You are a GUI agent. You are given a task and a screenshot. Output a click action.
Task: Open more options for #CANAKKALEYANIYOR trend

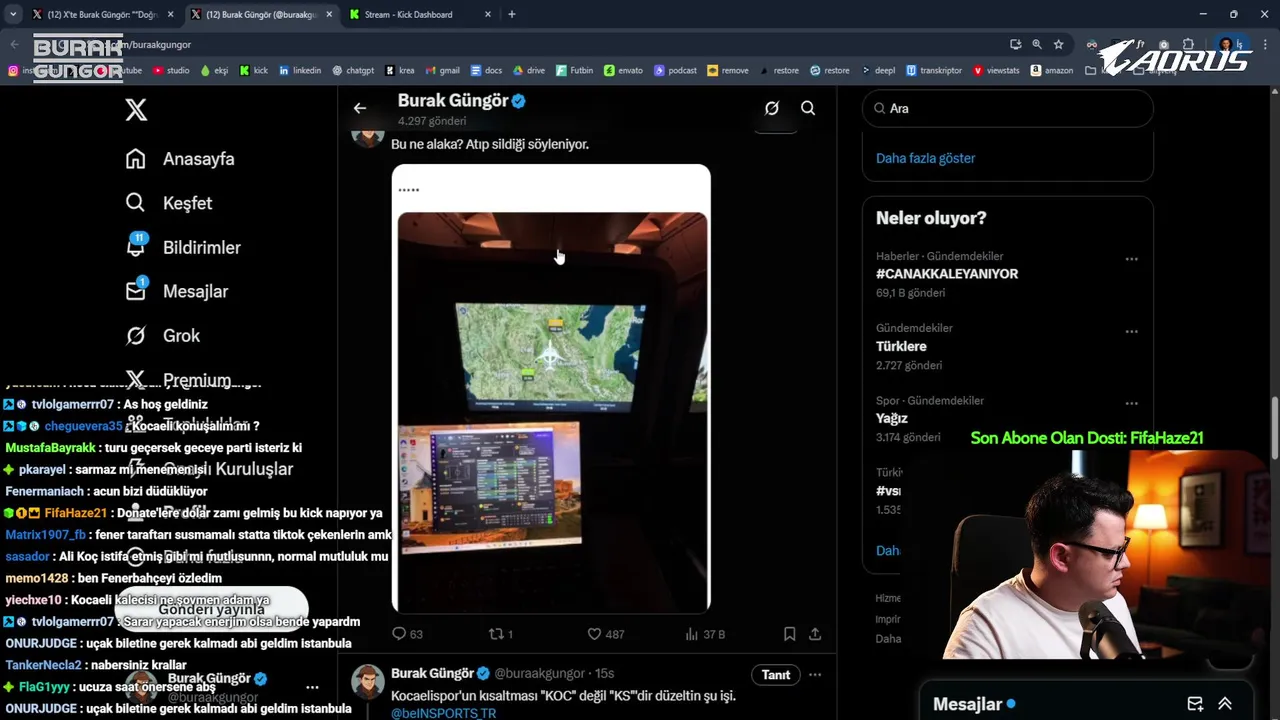pos(1131,259)
